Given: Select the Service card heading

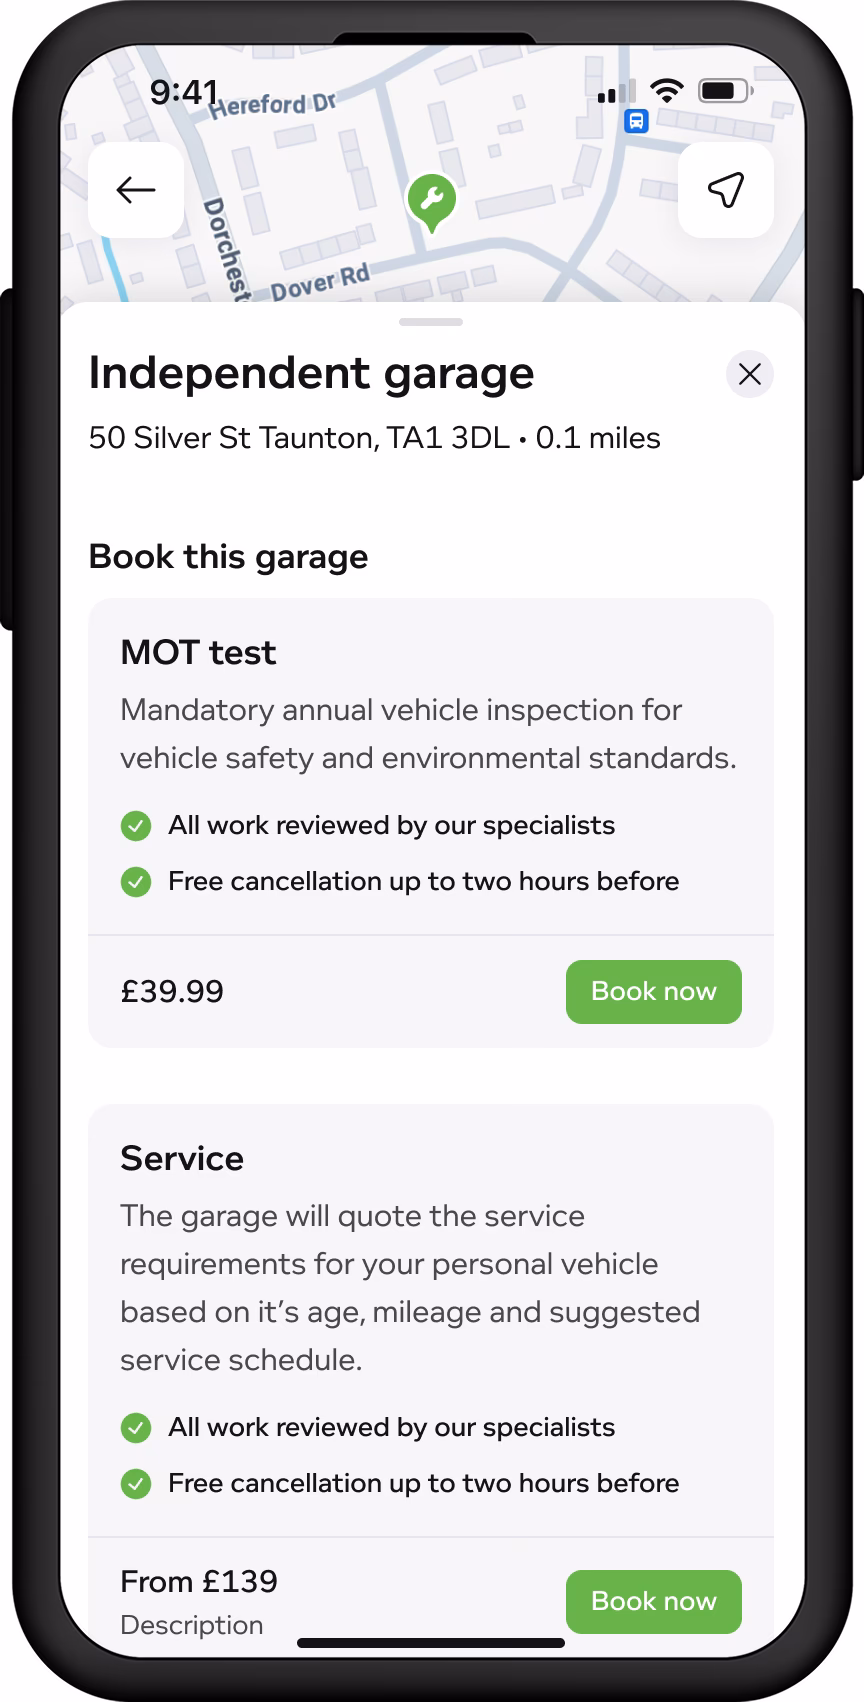Looking at the screenshot, I should [181, 1158].
